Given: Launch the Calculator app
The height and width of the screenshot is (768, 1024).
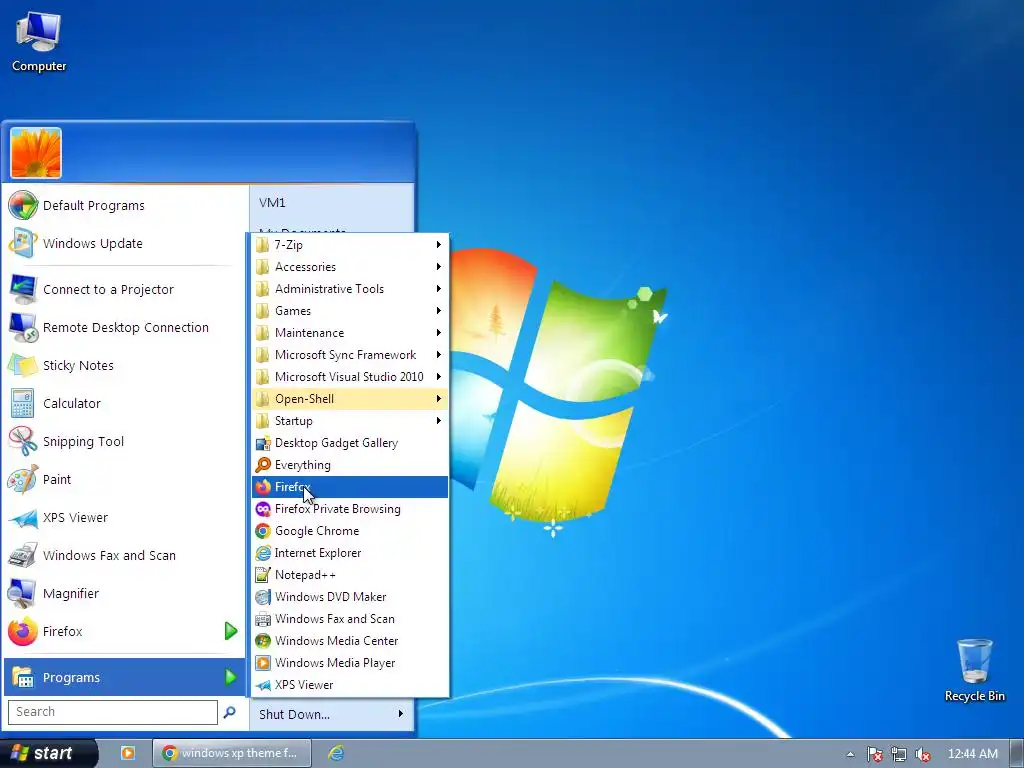Looking at the screenshot, I should pyautogui.click(x=124, y=403).
